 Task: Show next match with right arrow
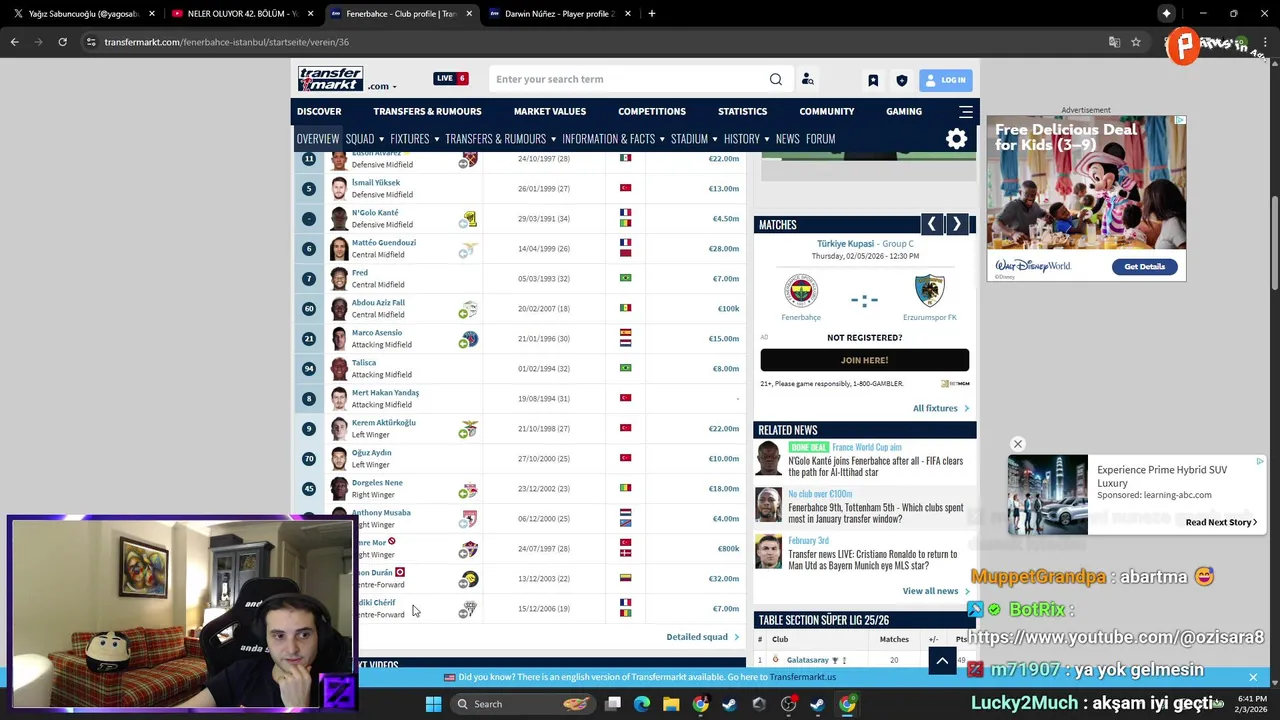[x=956, y=225]
